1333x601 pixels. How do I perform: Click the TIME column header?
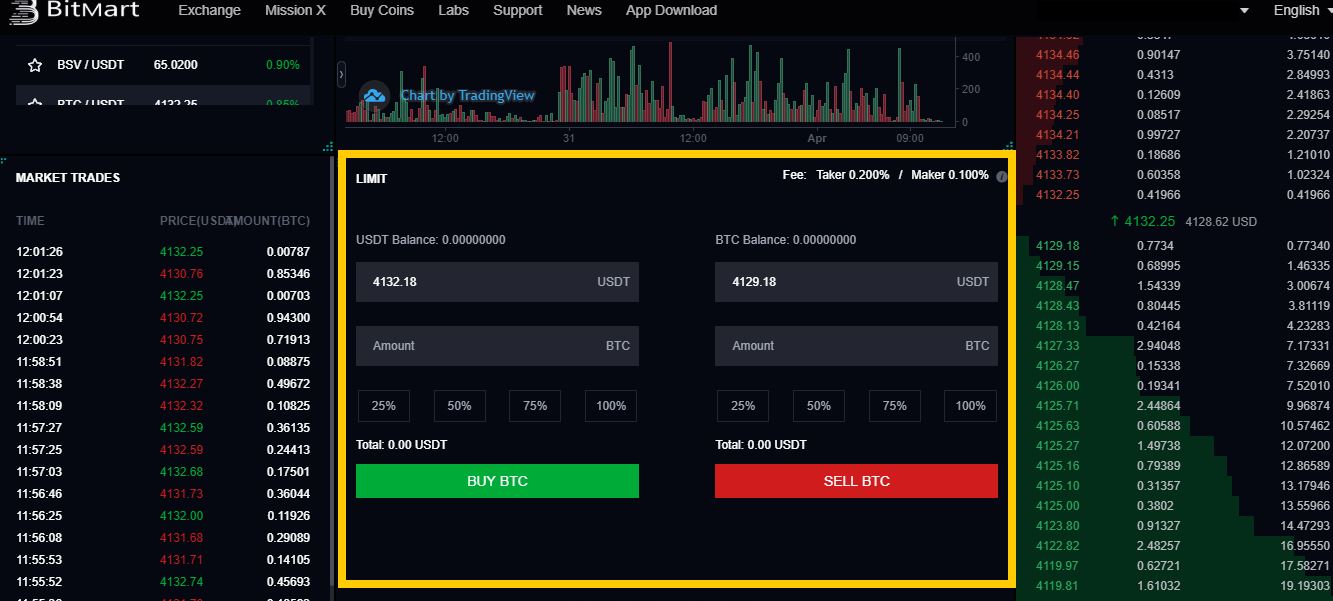30,221
